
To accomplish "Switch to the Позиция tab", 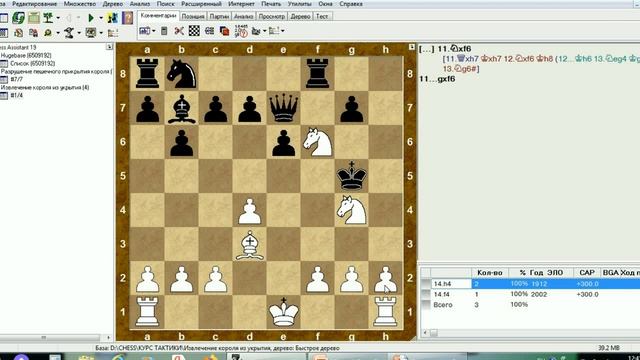I will coord(193,16).
